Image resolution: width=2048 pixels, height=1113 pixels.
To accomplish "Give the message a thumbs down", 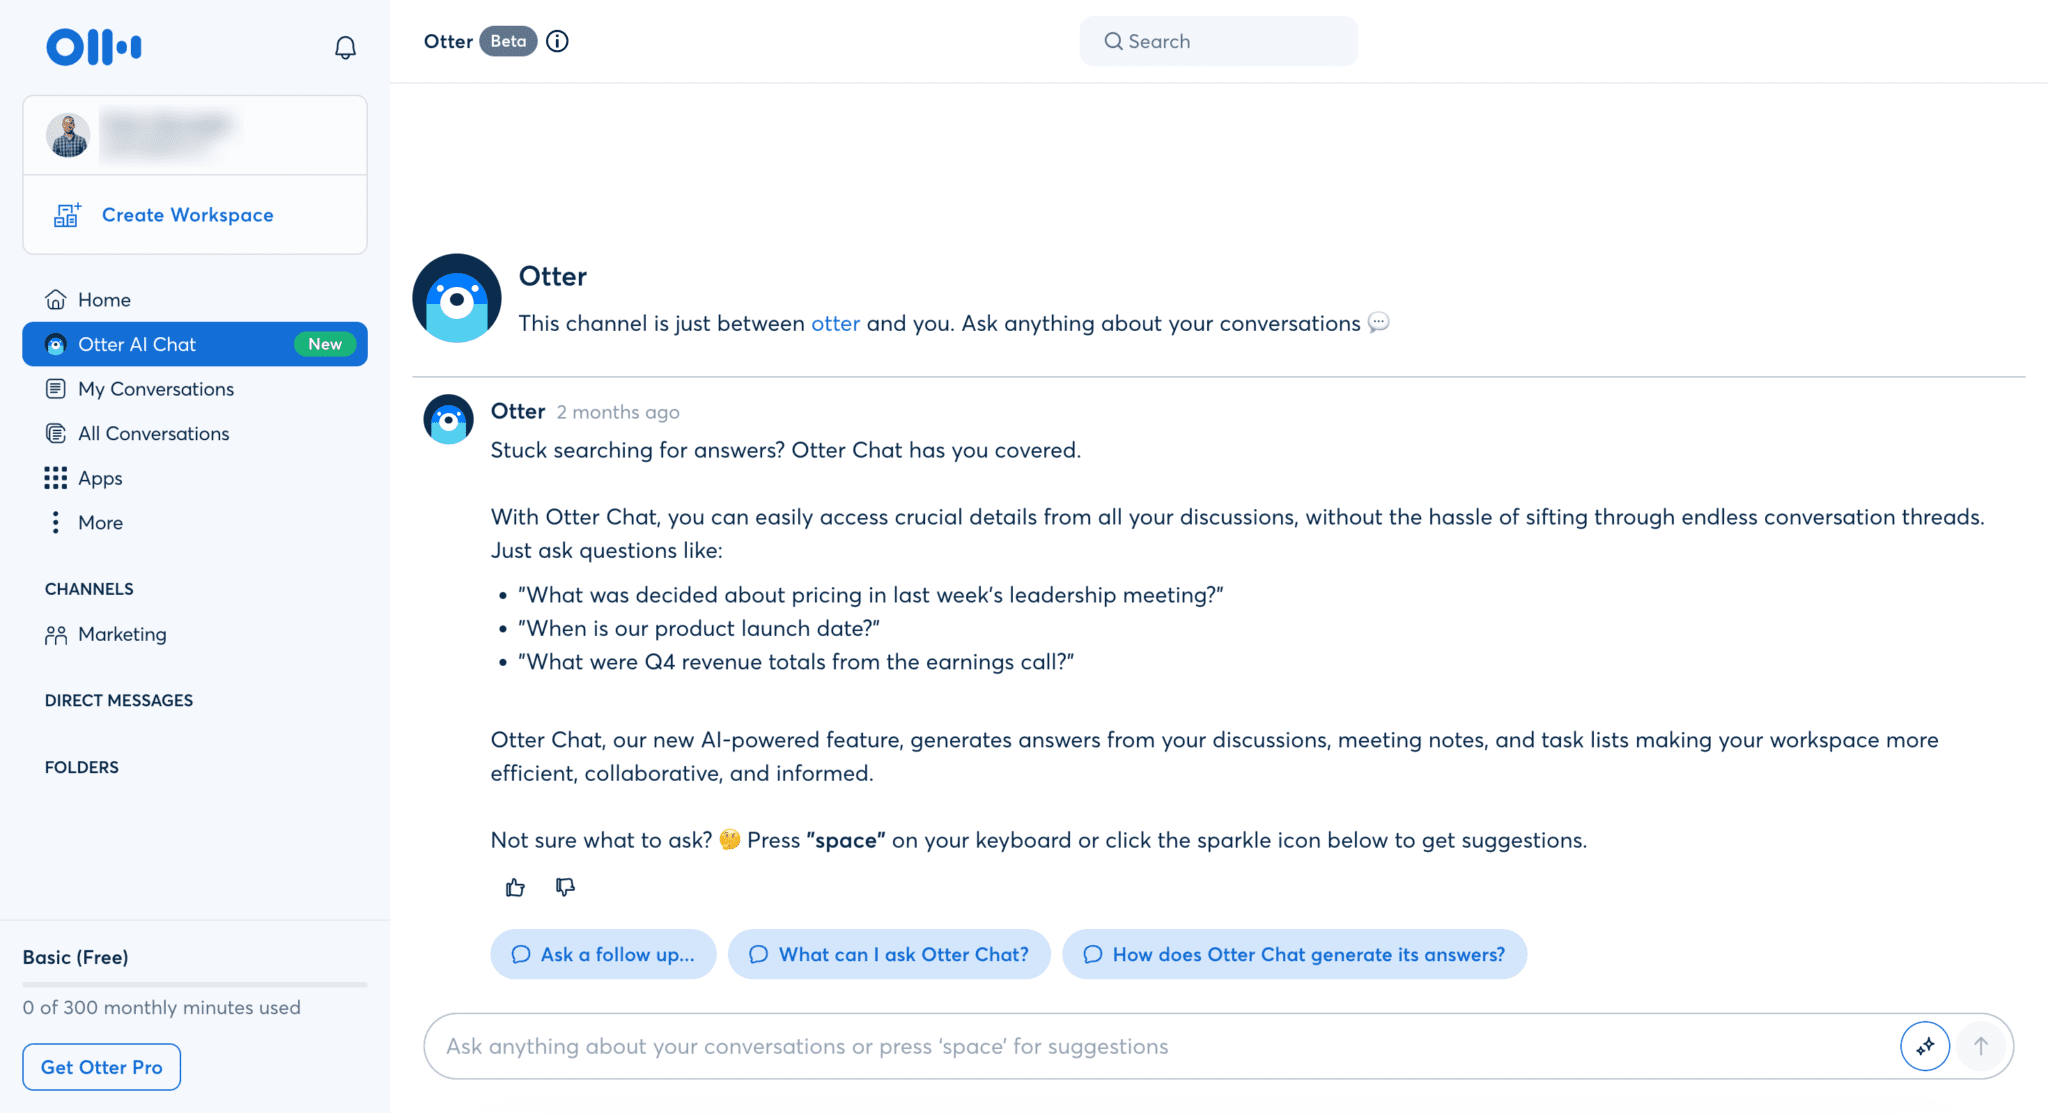I will tap(565, 887).
